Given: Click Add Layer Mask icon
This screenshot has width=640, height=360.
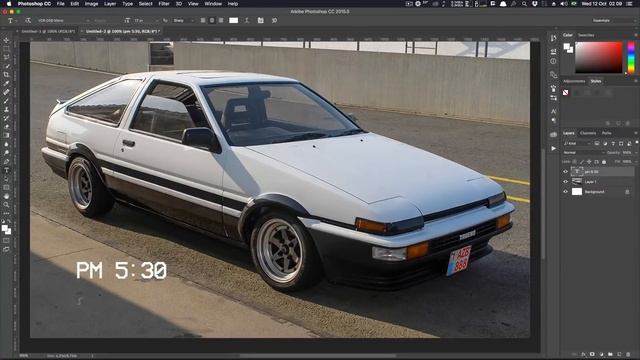Looking at the screenshot, I should (x=592, y=354).
